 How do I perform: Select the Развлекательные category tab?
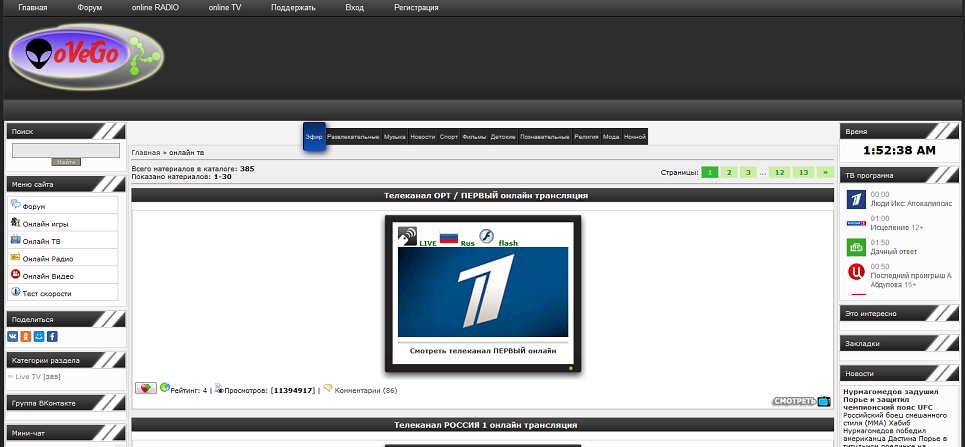tap(353, 137)
